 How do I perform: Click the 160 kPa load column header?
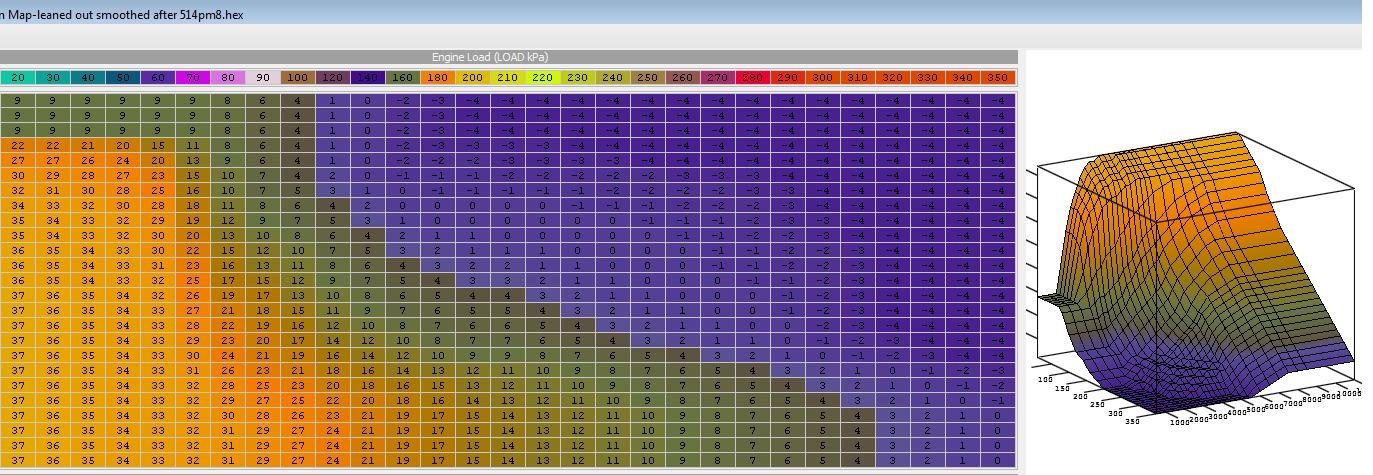402,77
